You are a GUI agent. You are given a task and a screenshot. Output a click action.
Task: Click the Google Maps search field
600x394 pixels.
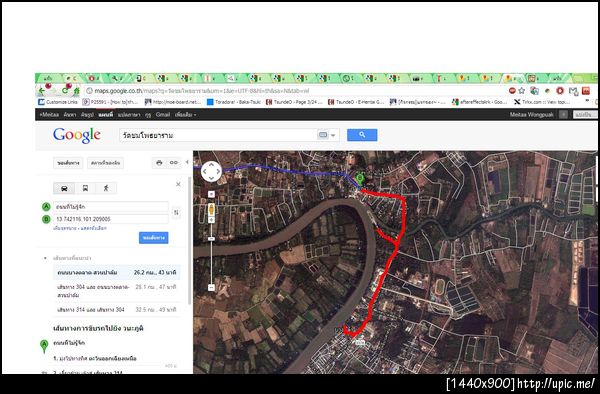coord(218,135)
